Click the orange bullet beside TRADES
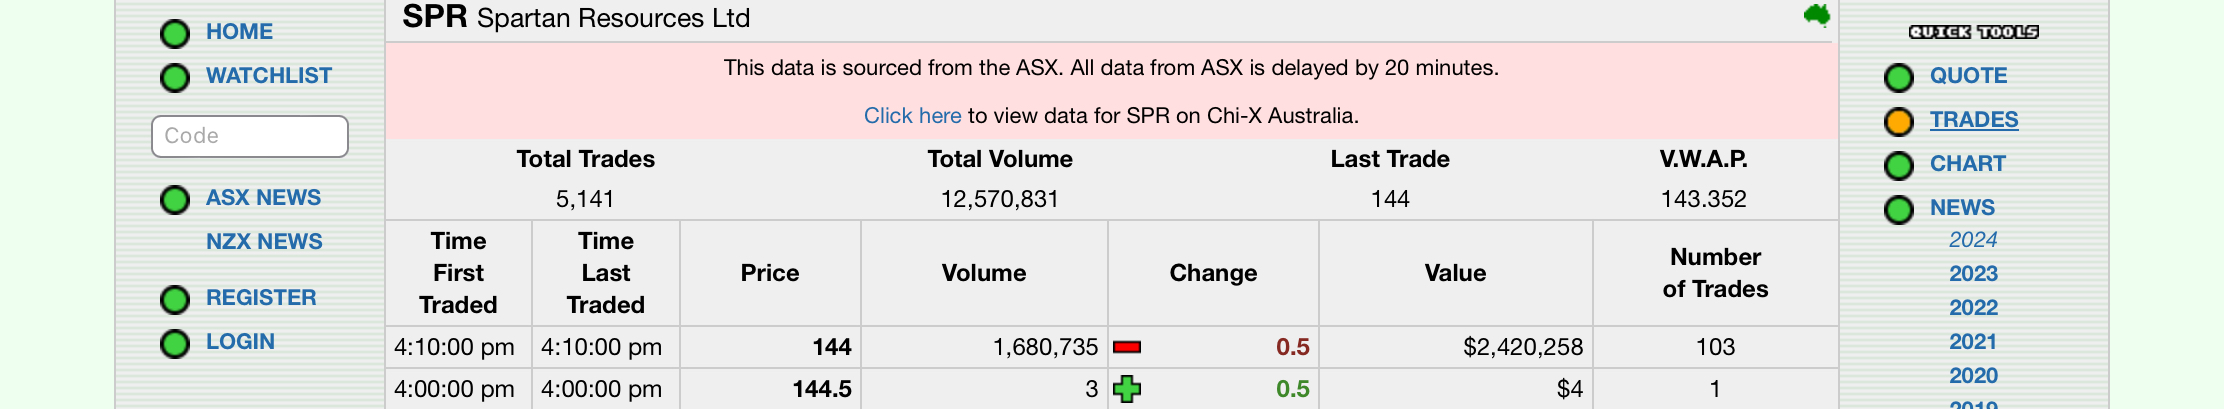 tap(1898, 122)
